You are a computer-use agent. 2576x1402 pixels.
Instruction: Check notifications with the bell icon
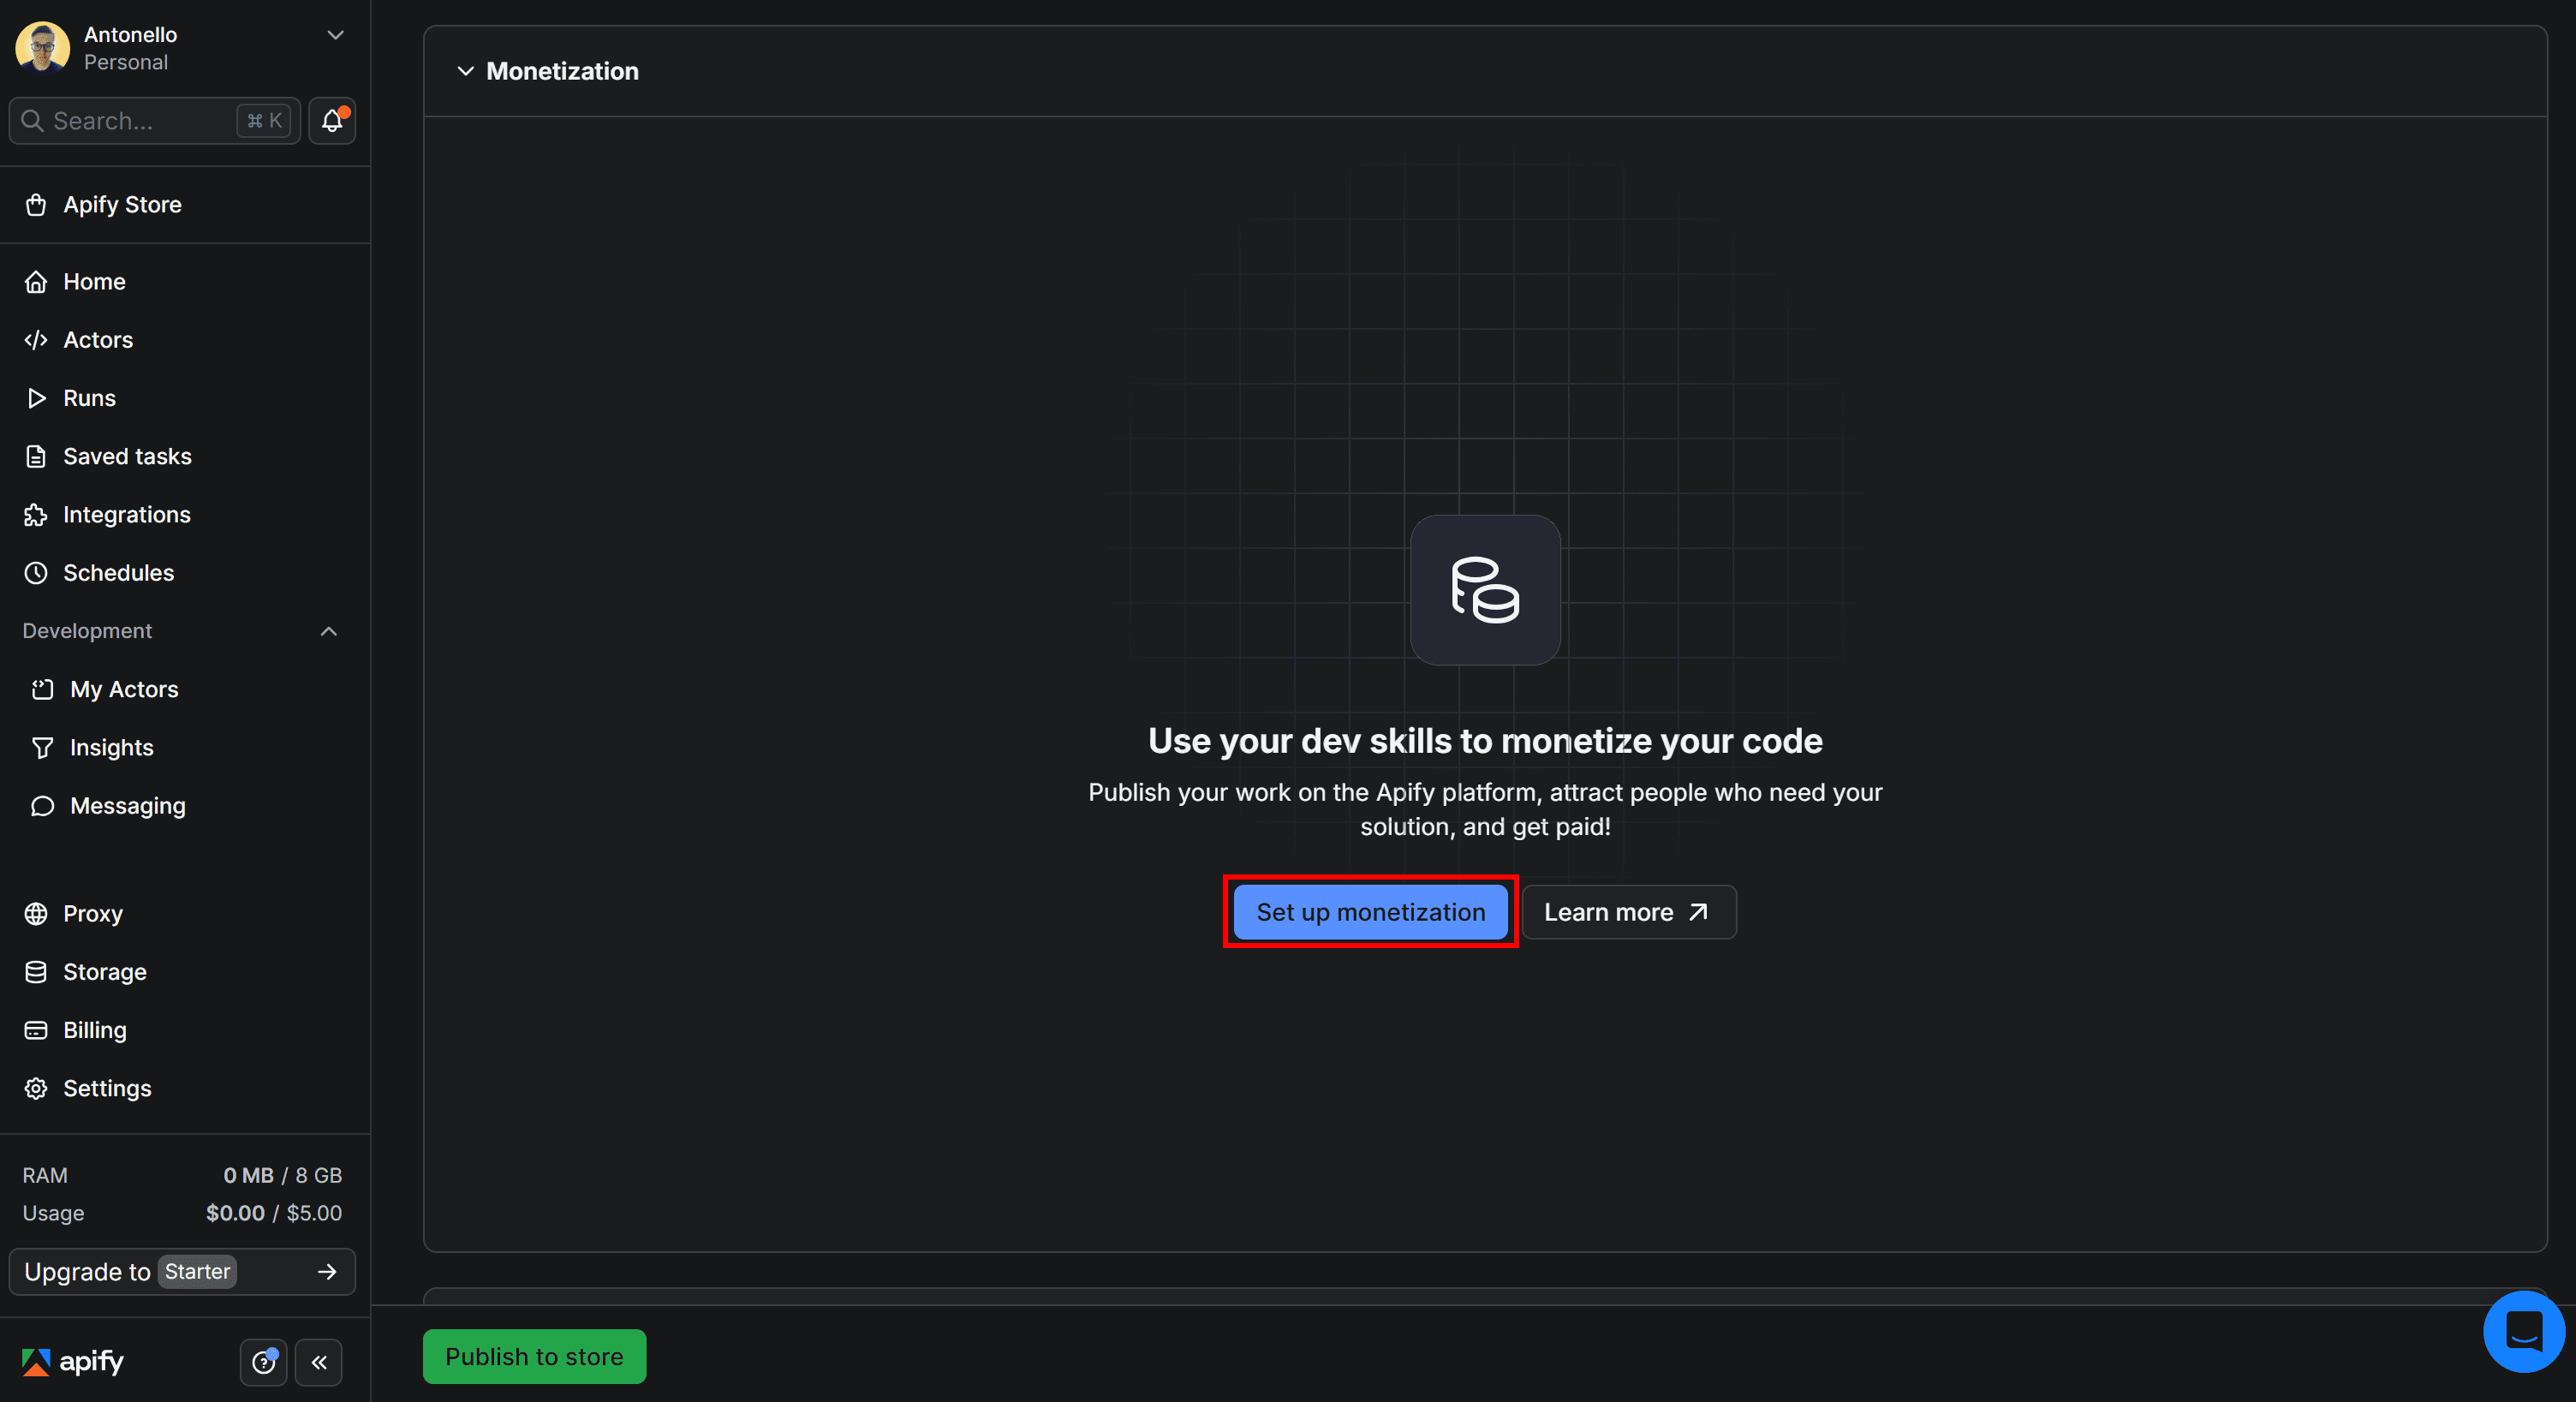click(x=331, y=120)
